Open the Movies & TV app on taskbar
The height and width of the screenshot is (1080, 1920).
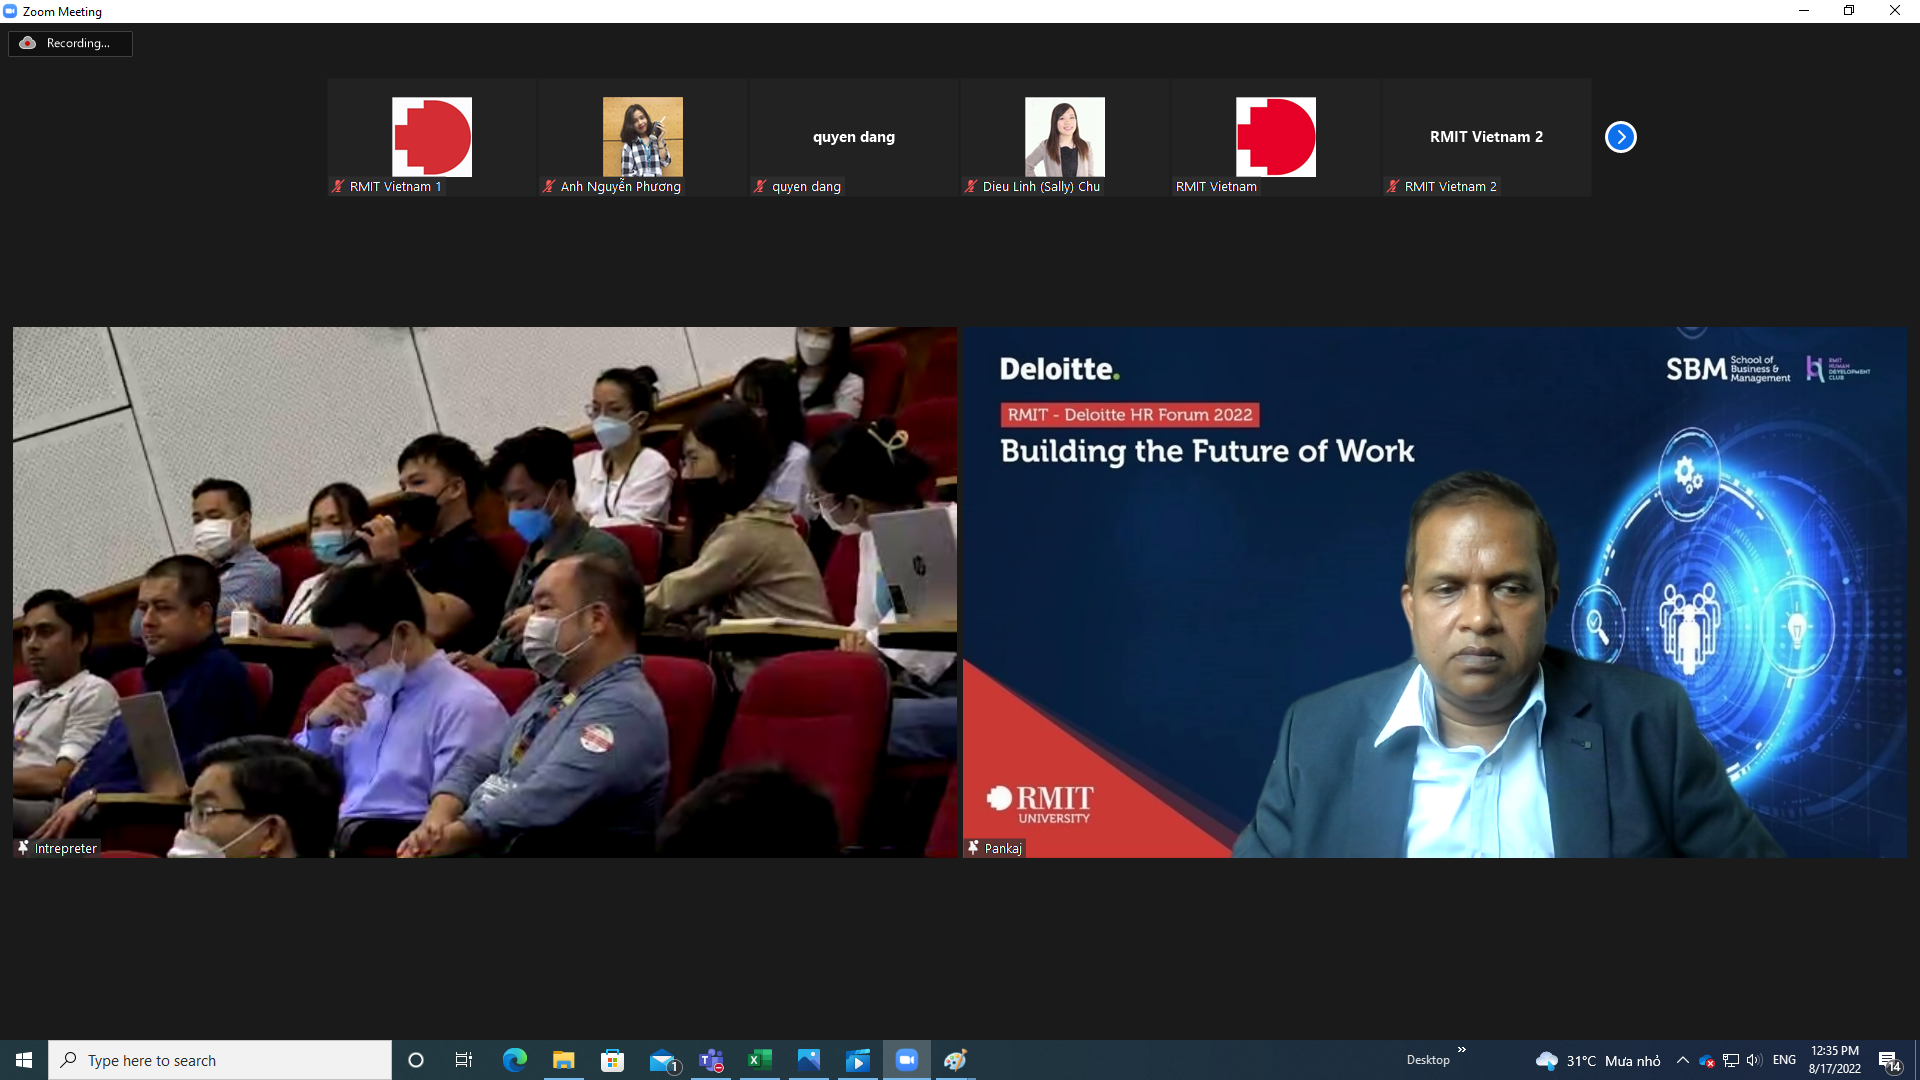[x=858, y=1060]
